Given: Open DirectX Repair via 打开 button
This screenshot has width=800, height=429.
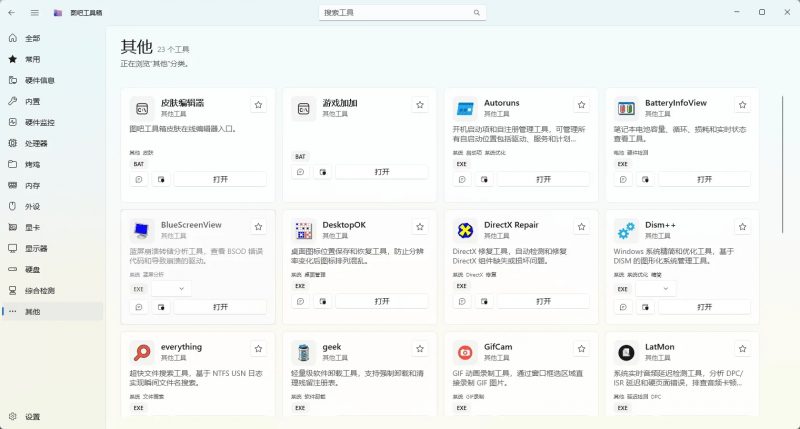Looking at the screenshot, I should pyautogui.click(x=543, y=301).
